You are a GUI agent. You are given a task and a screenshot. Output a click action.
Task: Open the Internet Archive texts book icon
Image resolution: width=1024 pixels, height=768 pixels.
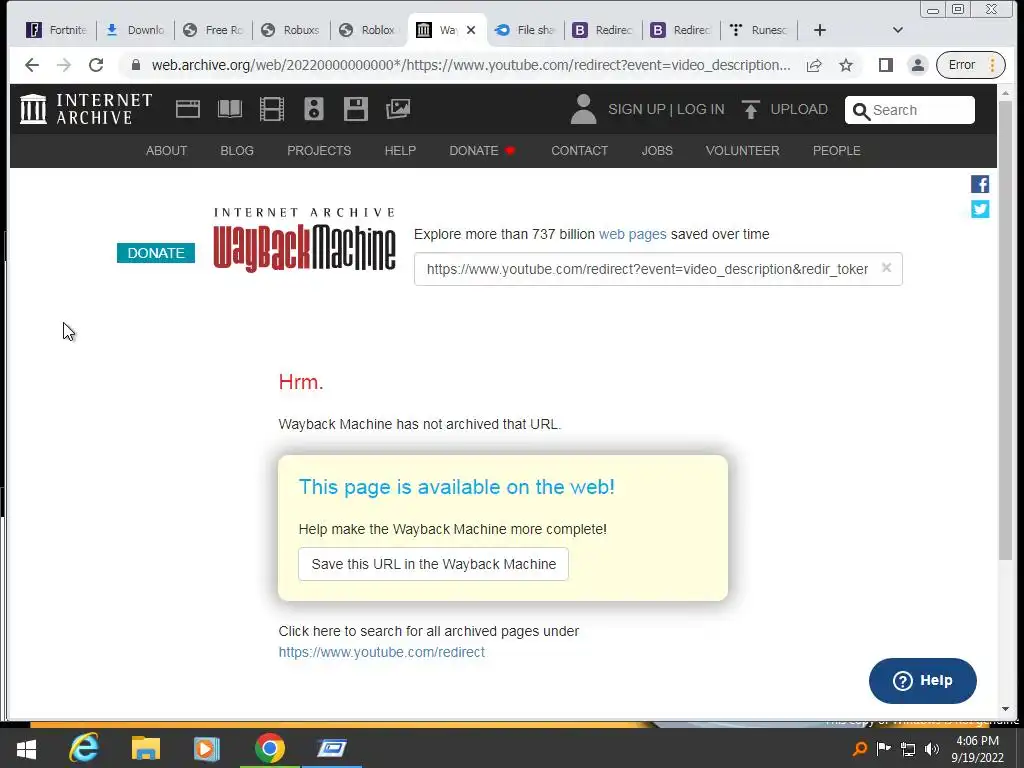tap(230, 109)
